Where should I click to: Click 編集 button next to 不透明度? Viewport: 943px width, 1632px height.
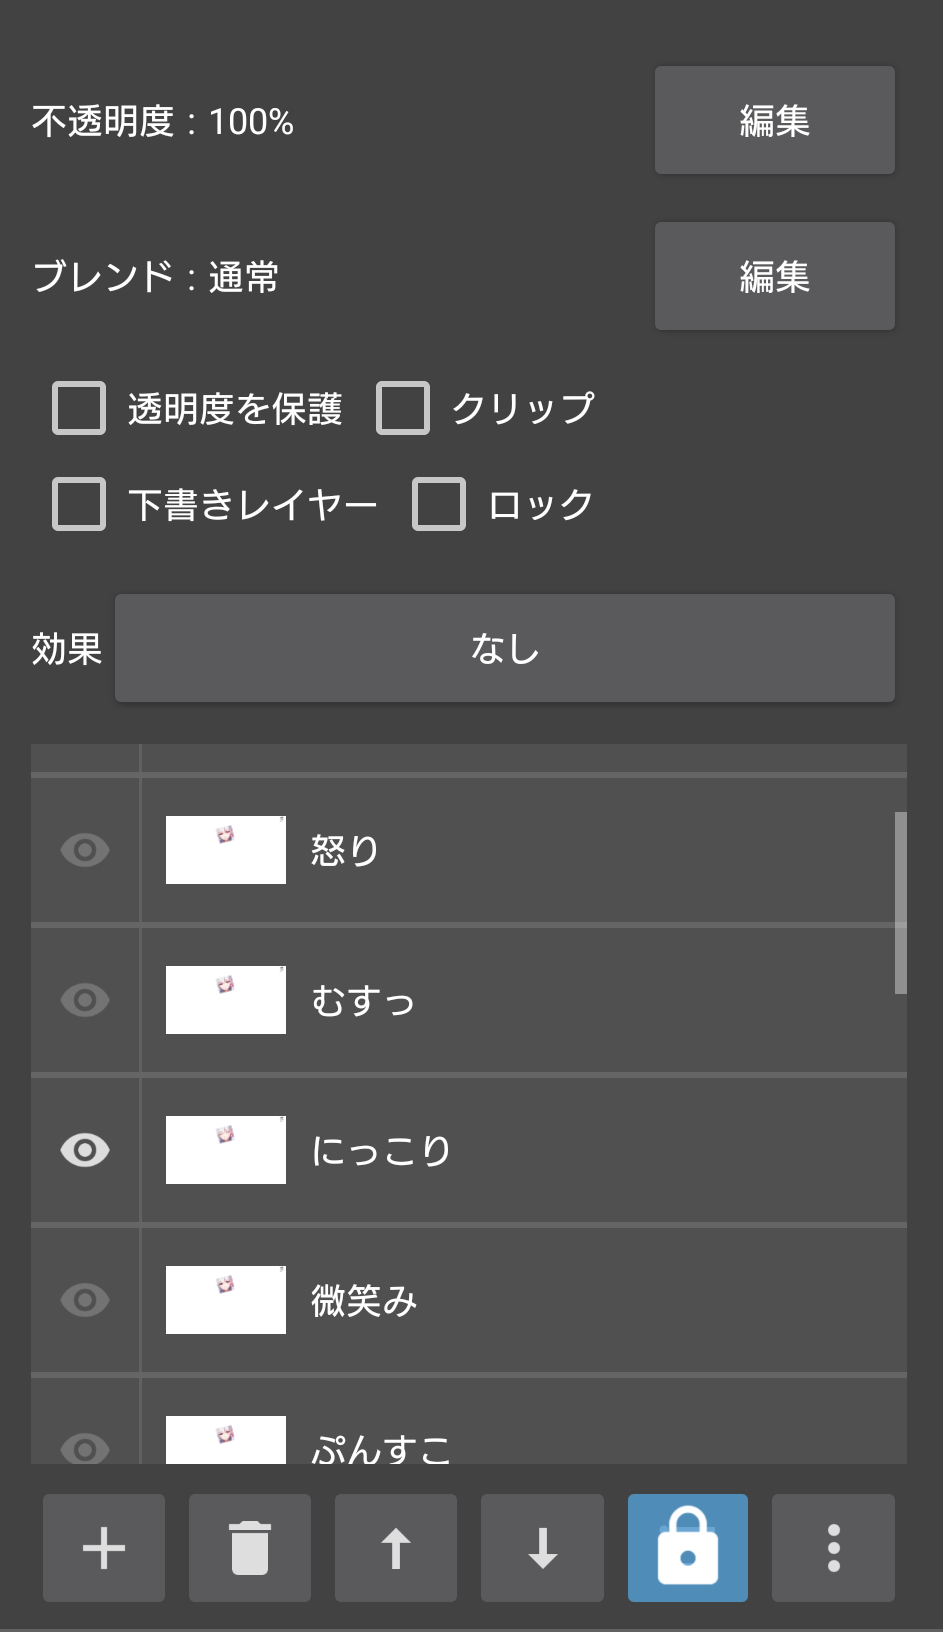point(774,120)
